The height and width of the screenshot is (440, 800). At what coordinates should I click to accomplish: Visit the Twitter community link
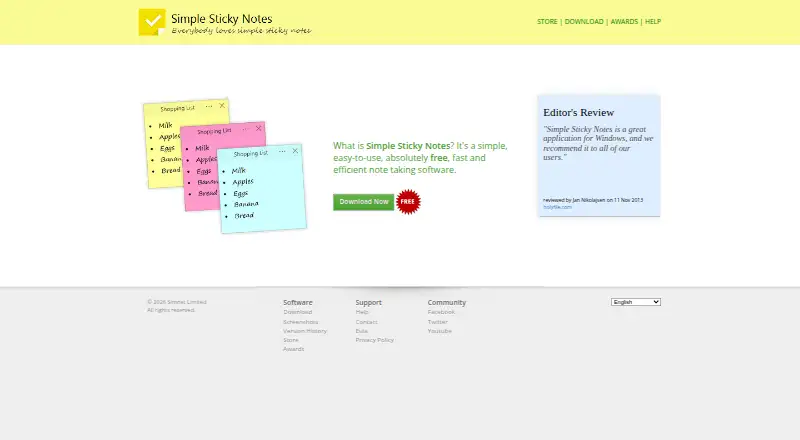pos(437,322)
